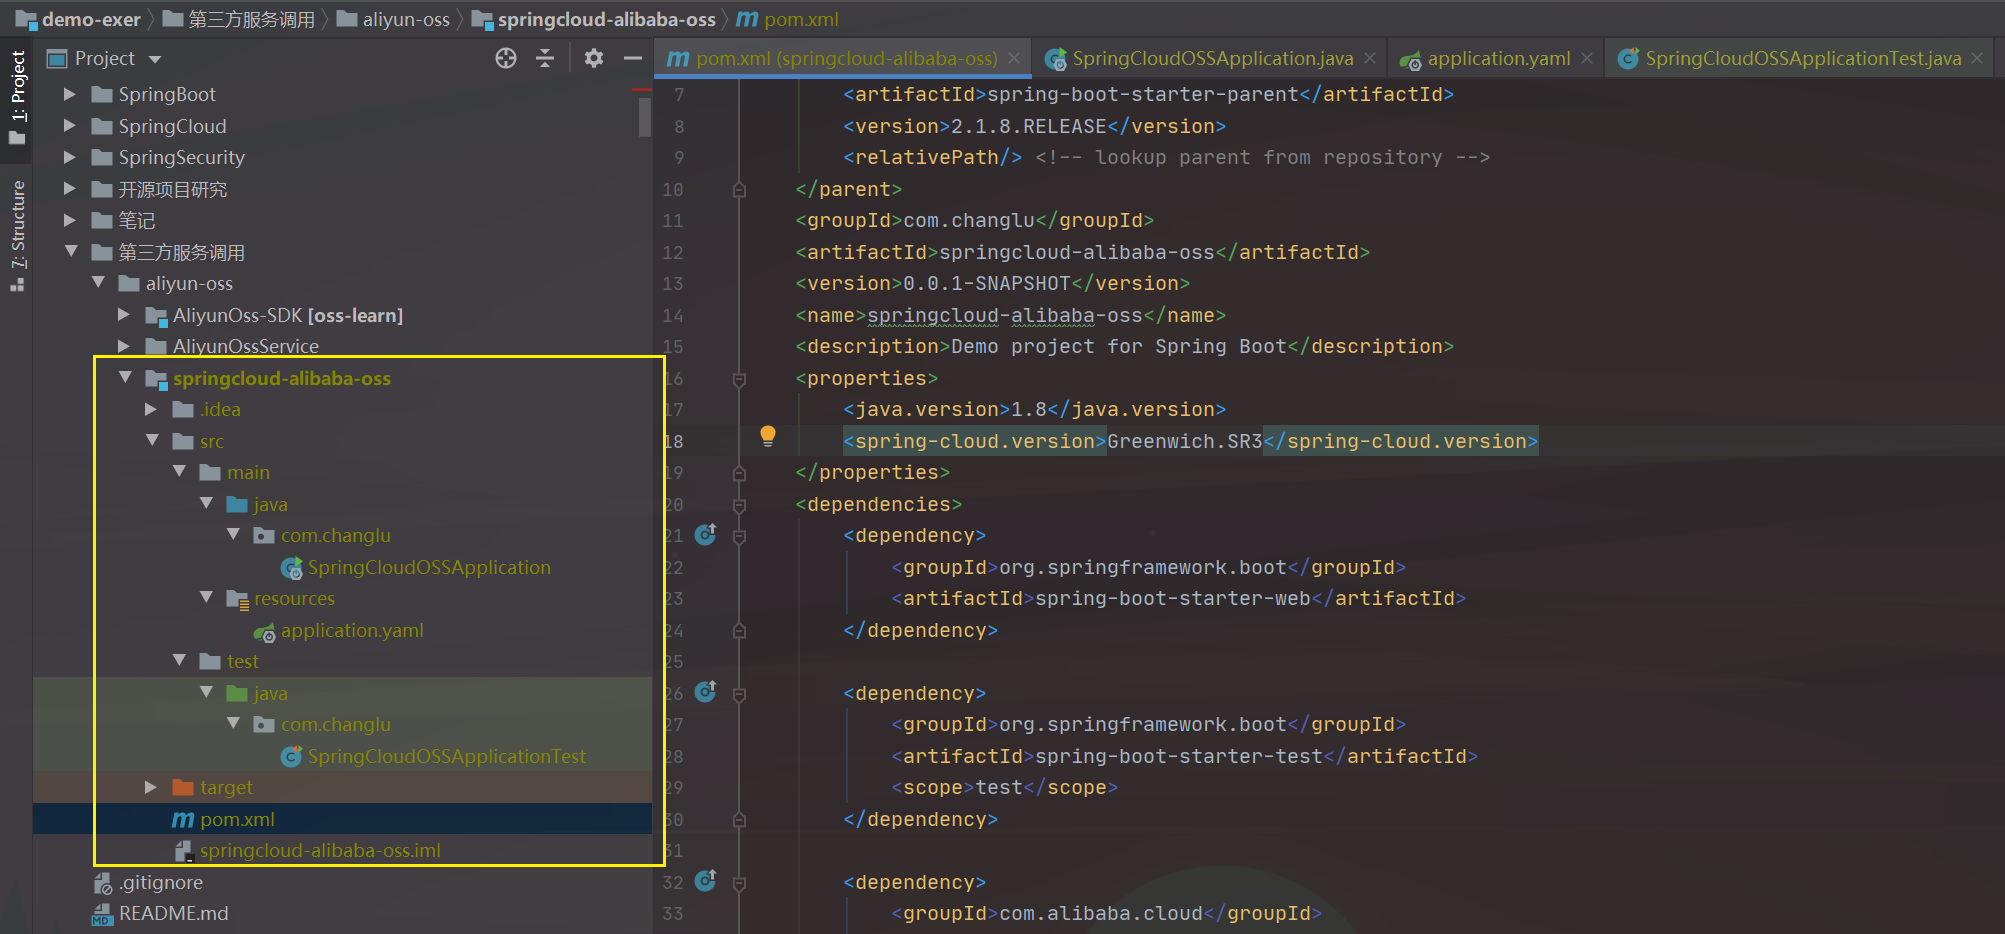This screenshot has width=2005, height=934.
Task: Collapse the 第三方服务调用 folder arrow
Action: [70, 252]
